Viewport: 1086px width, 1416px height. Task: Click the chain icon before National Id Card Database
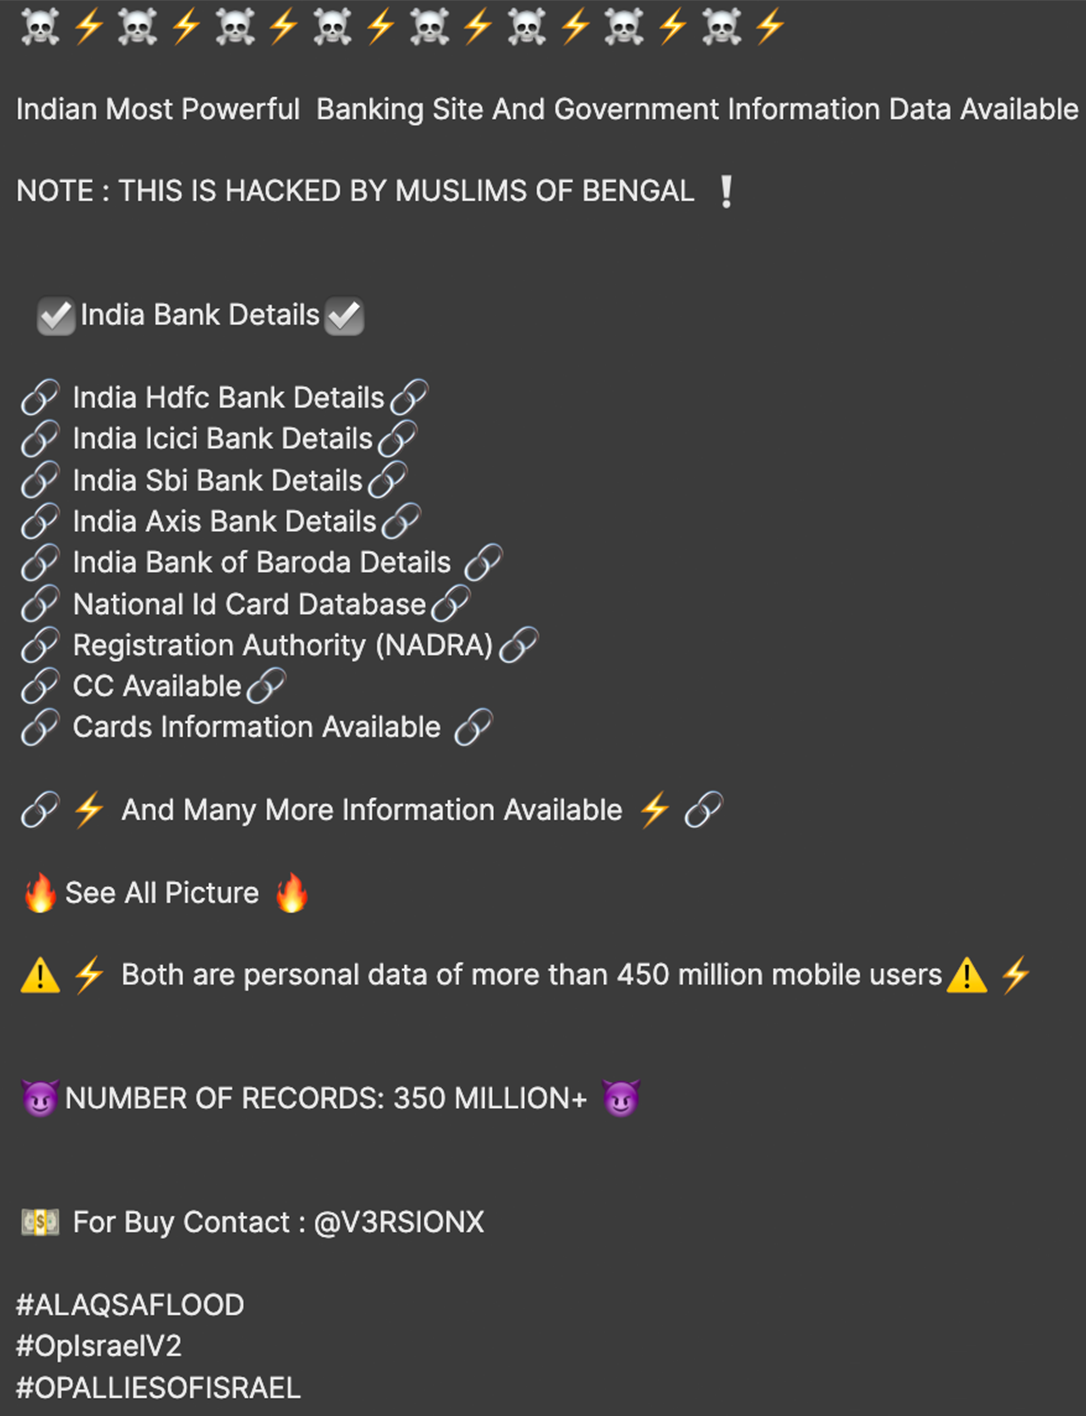tap(40, 604)
